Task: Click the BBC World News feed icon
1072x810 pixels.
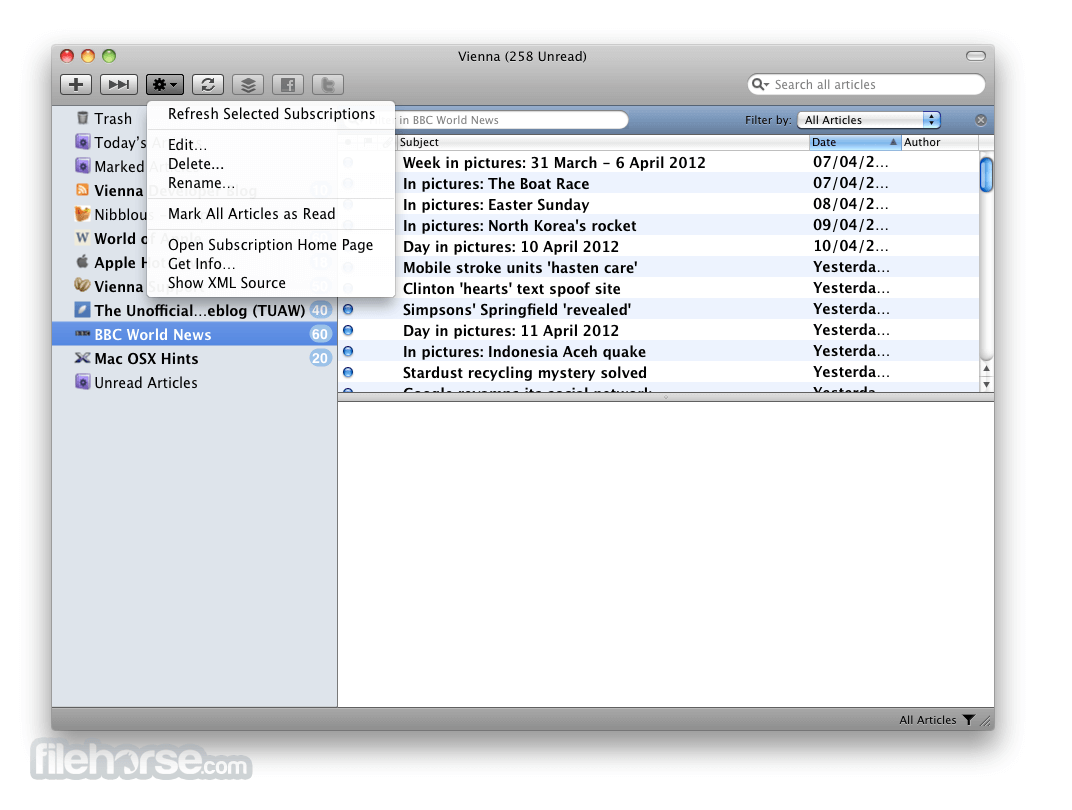Action: [x=83, y=334]
